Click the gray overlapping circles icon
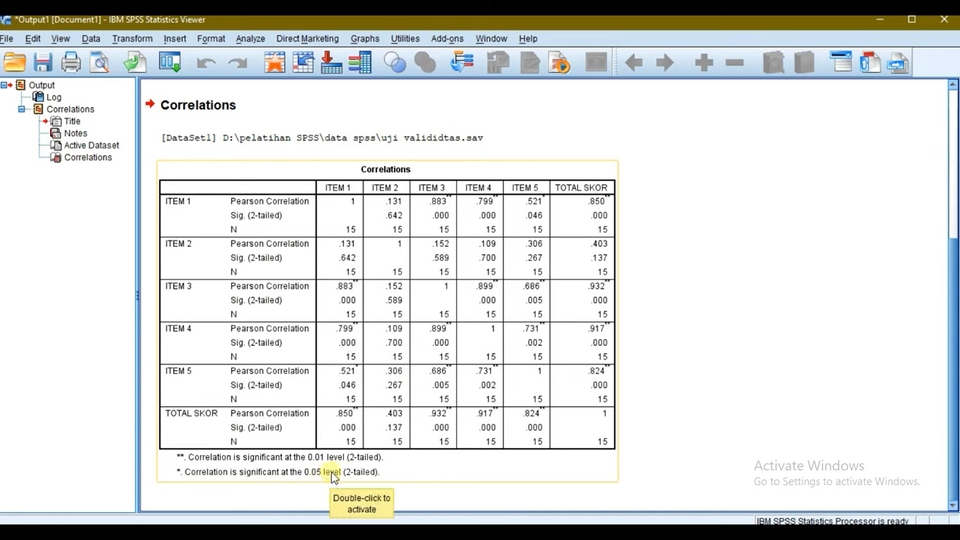This screenshot has width=960, height=540. pos(425,62)
